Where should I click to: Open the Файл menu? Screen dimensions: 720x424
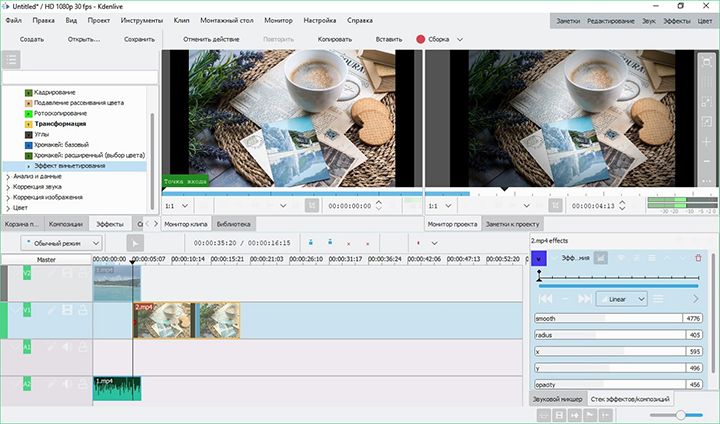click(14, 20)
